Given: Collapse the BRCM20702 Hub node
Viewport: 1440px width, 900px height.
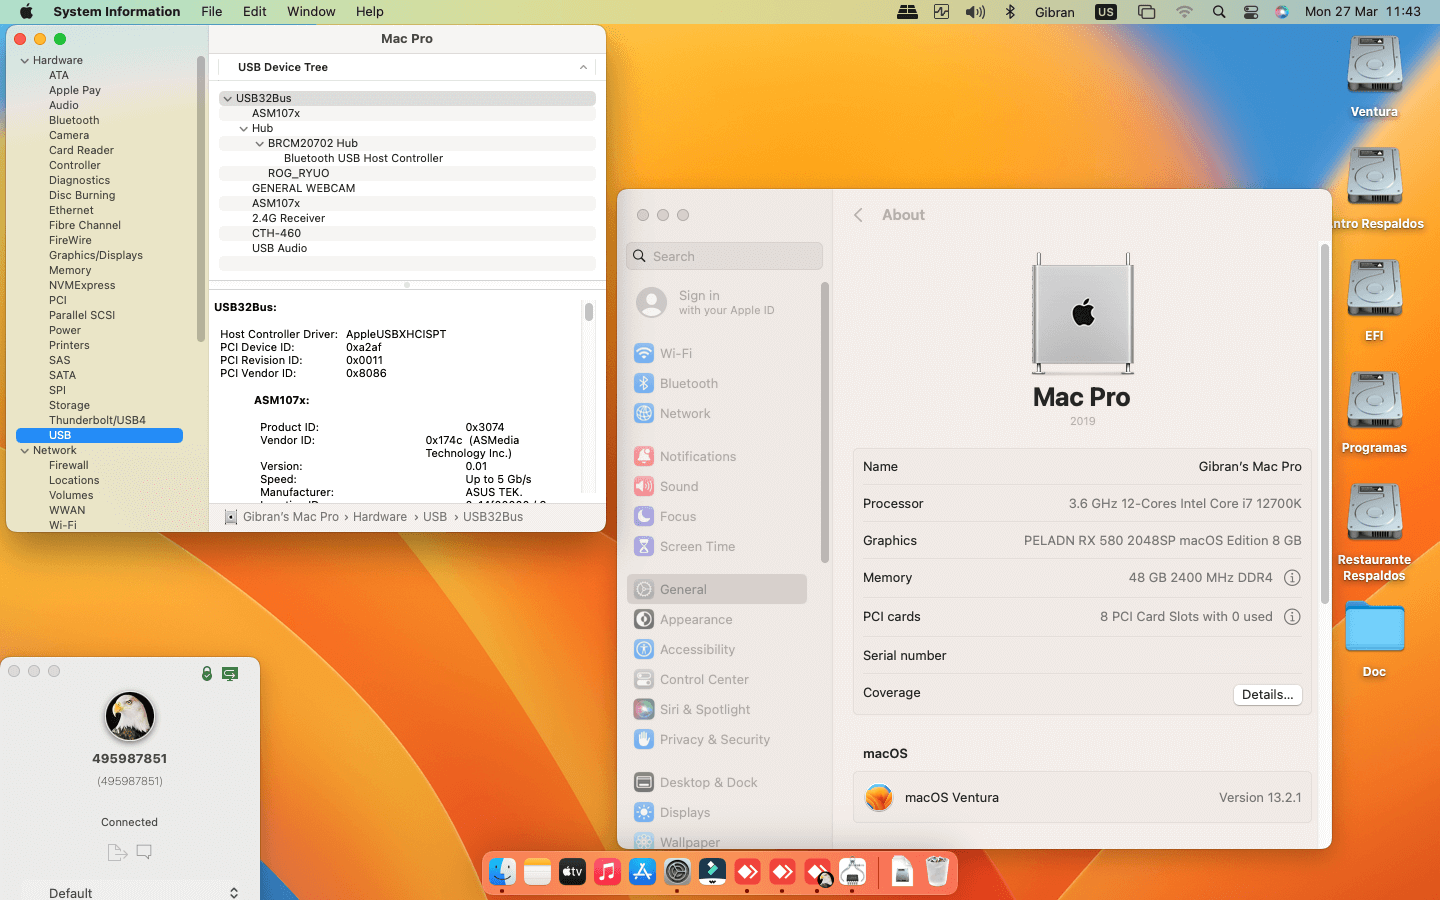Looking at the screenshot, I should point(259,143).
